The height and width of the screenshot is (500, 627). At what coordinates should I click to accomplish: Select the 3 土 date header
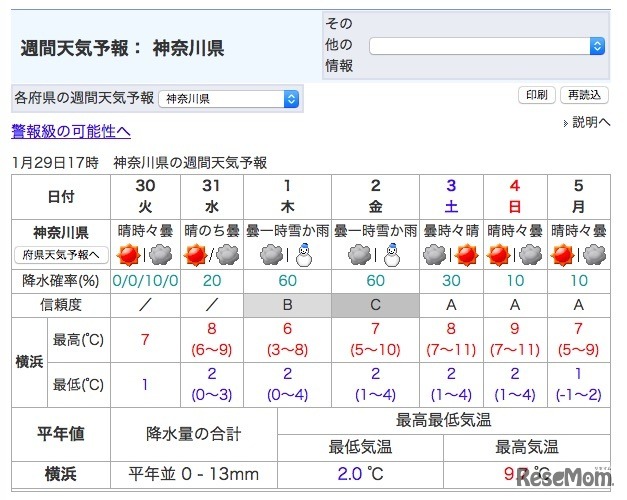click(451, 196)
